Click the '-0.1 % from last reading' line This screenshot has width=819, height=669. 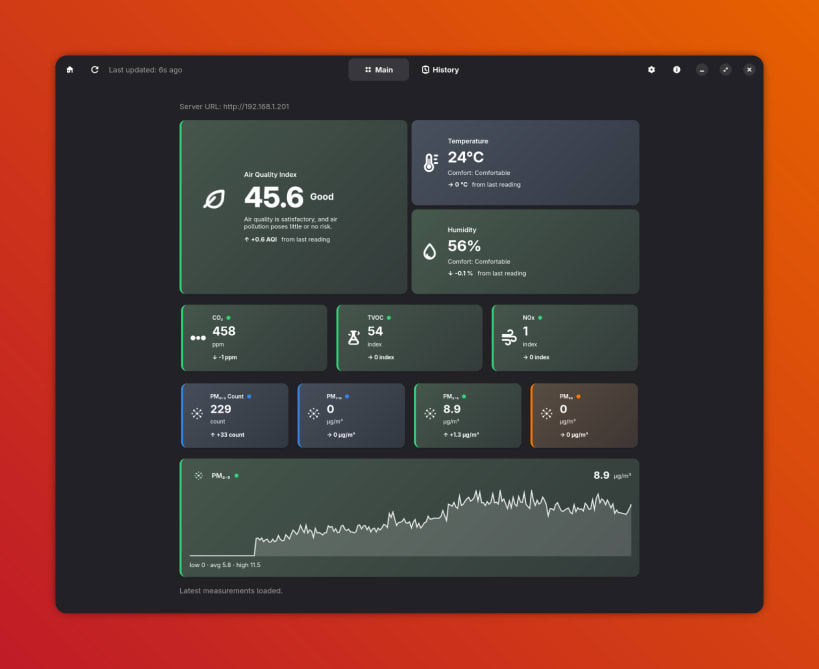pyautogui.click(x=487, y=274)
